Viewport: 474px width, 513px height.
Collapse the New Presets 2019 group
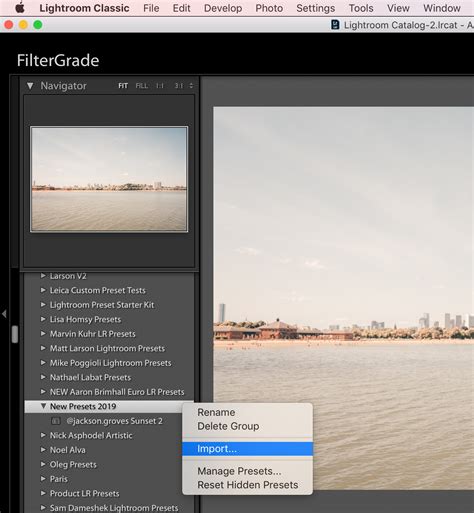[x=43, y=406]
